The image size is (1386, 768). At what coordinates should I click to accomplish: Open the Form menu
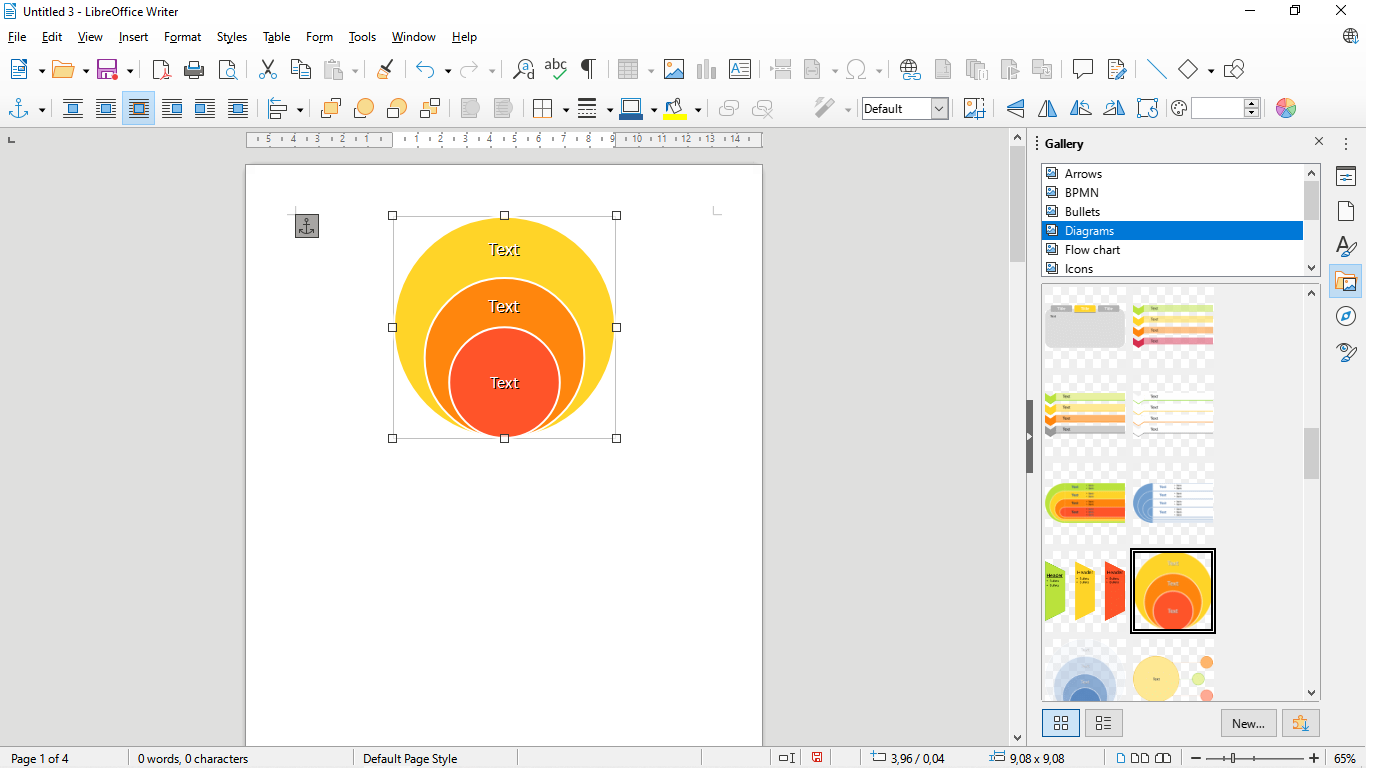(319, 37)
